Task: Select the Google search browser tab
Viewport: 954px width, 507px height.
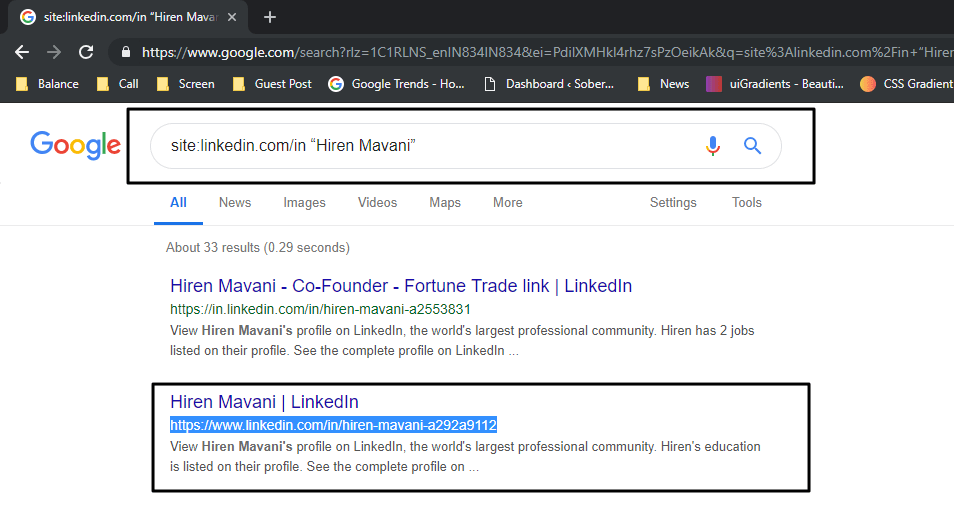Action: point(128,17)
